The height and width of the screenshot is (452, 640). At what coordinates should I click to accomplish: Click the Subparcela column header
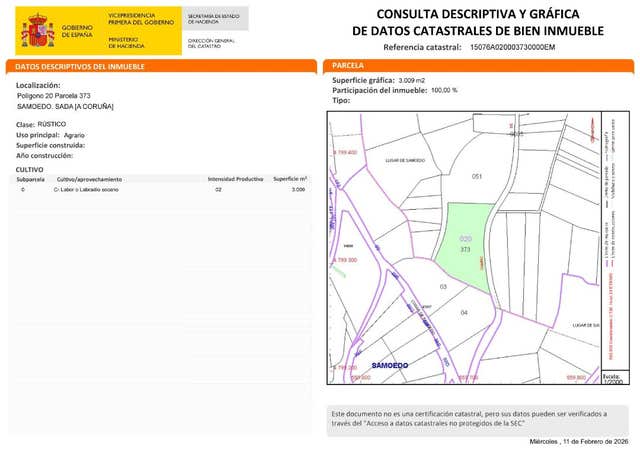point(30,178)
